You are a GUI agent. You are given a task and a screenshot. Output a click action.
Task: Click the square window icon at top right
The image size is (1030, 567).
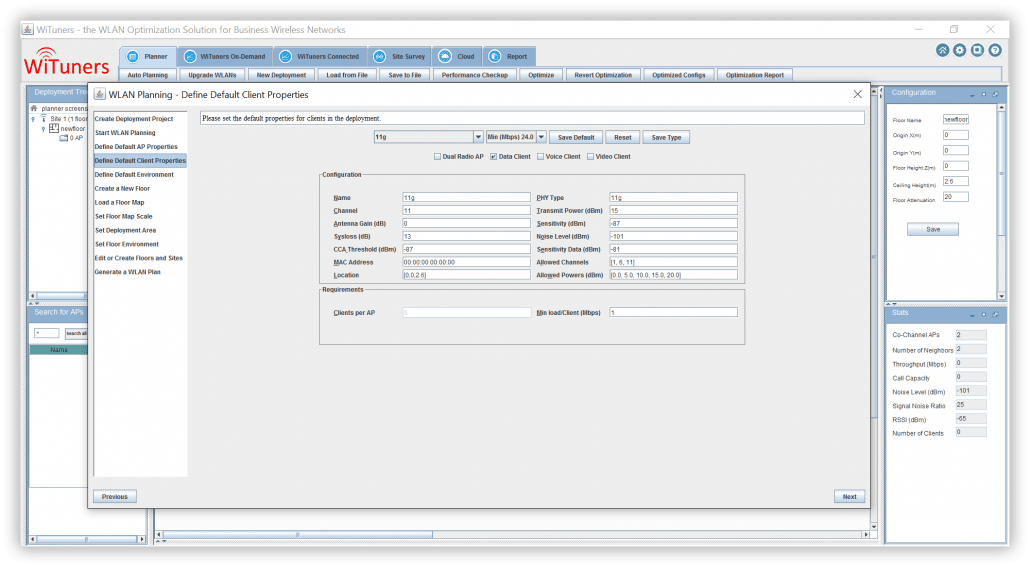tap(977, 50)
